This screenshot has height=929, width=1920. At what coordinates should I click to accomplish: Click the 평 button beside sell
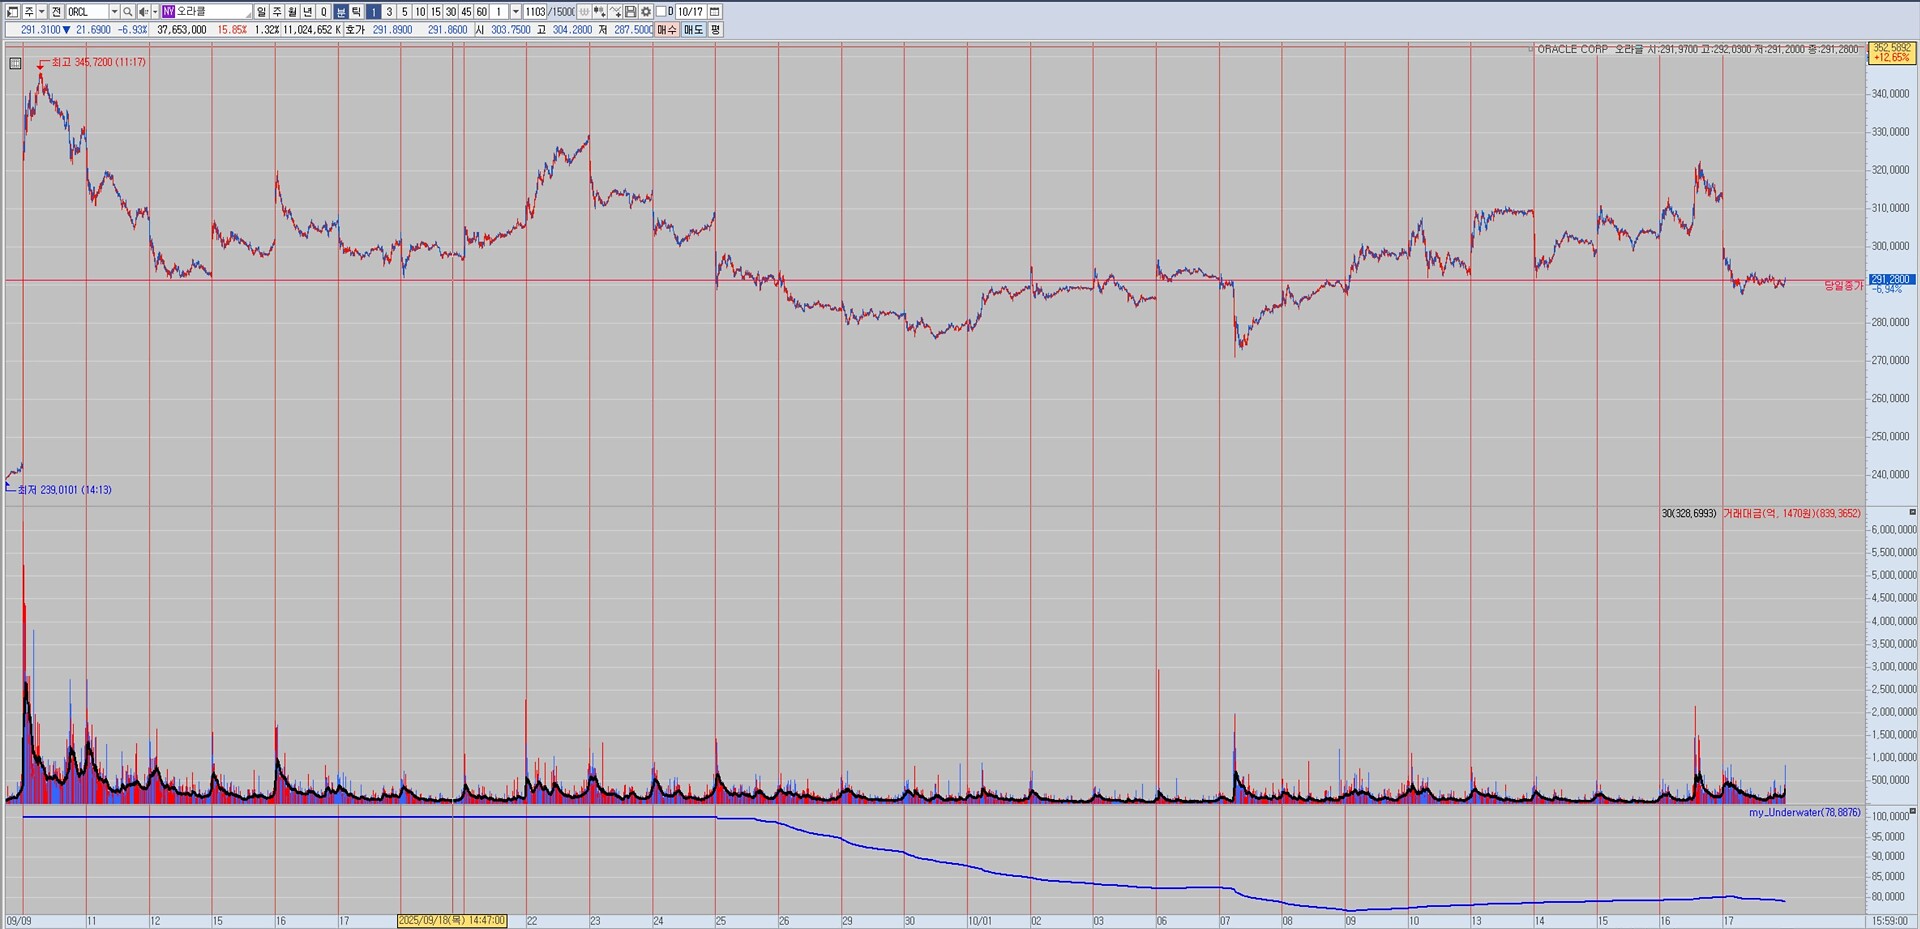pos(715,30)
